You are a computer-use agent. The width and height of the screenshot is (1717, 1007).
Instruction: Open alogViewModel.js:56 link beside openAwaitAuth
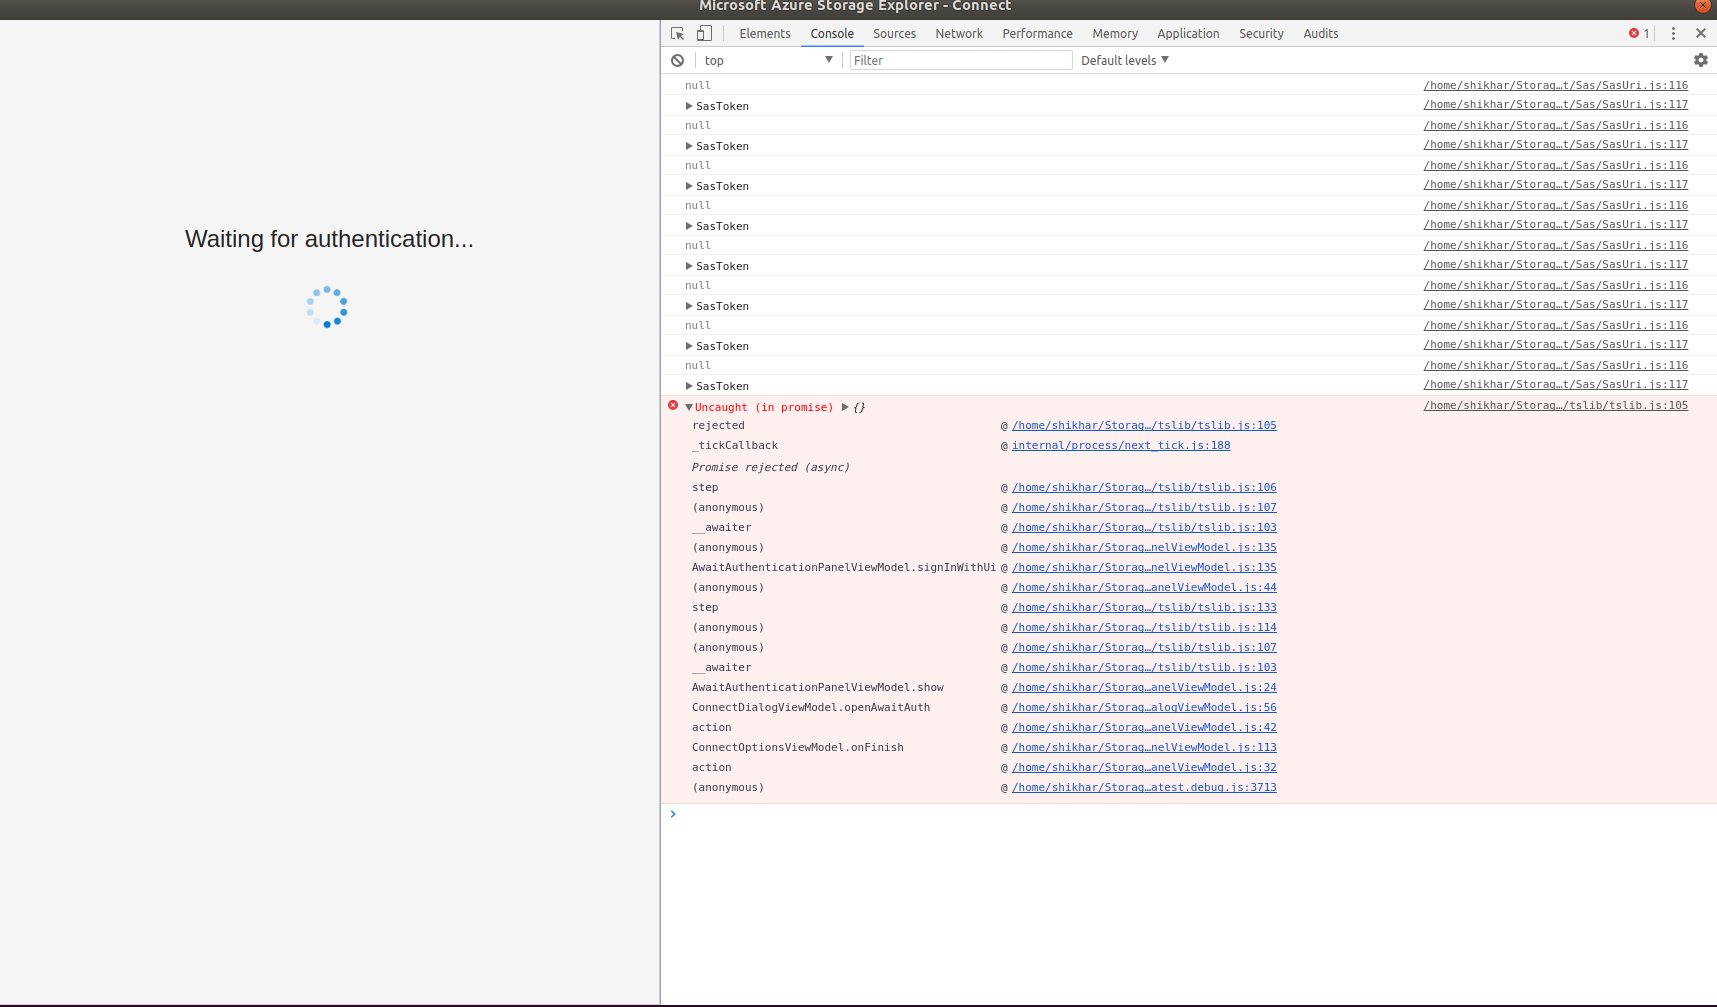[x=1144, y=707]
